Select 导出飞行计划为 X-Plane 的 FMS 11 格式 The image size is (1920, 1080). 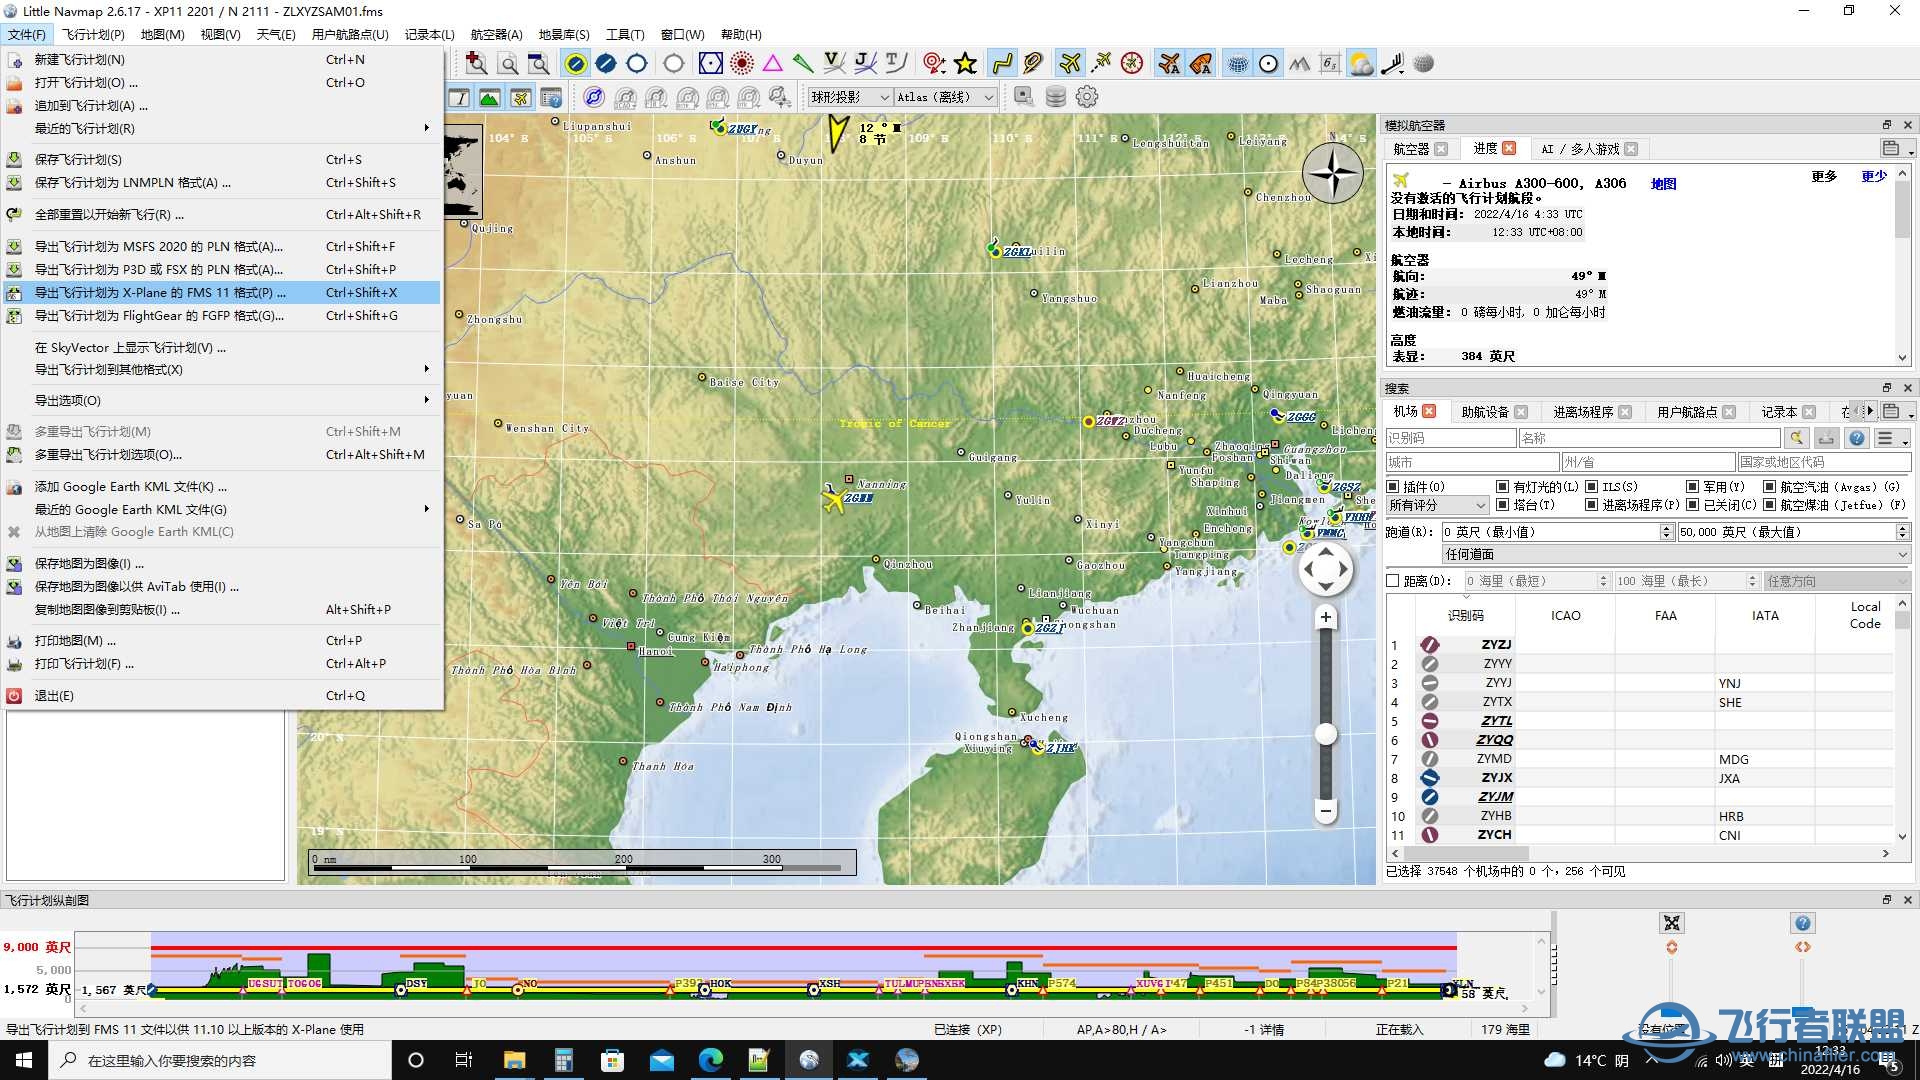[222, 293]
